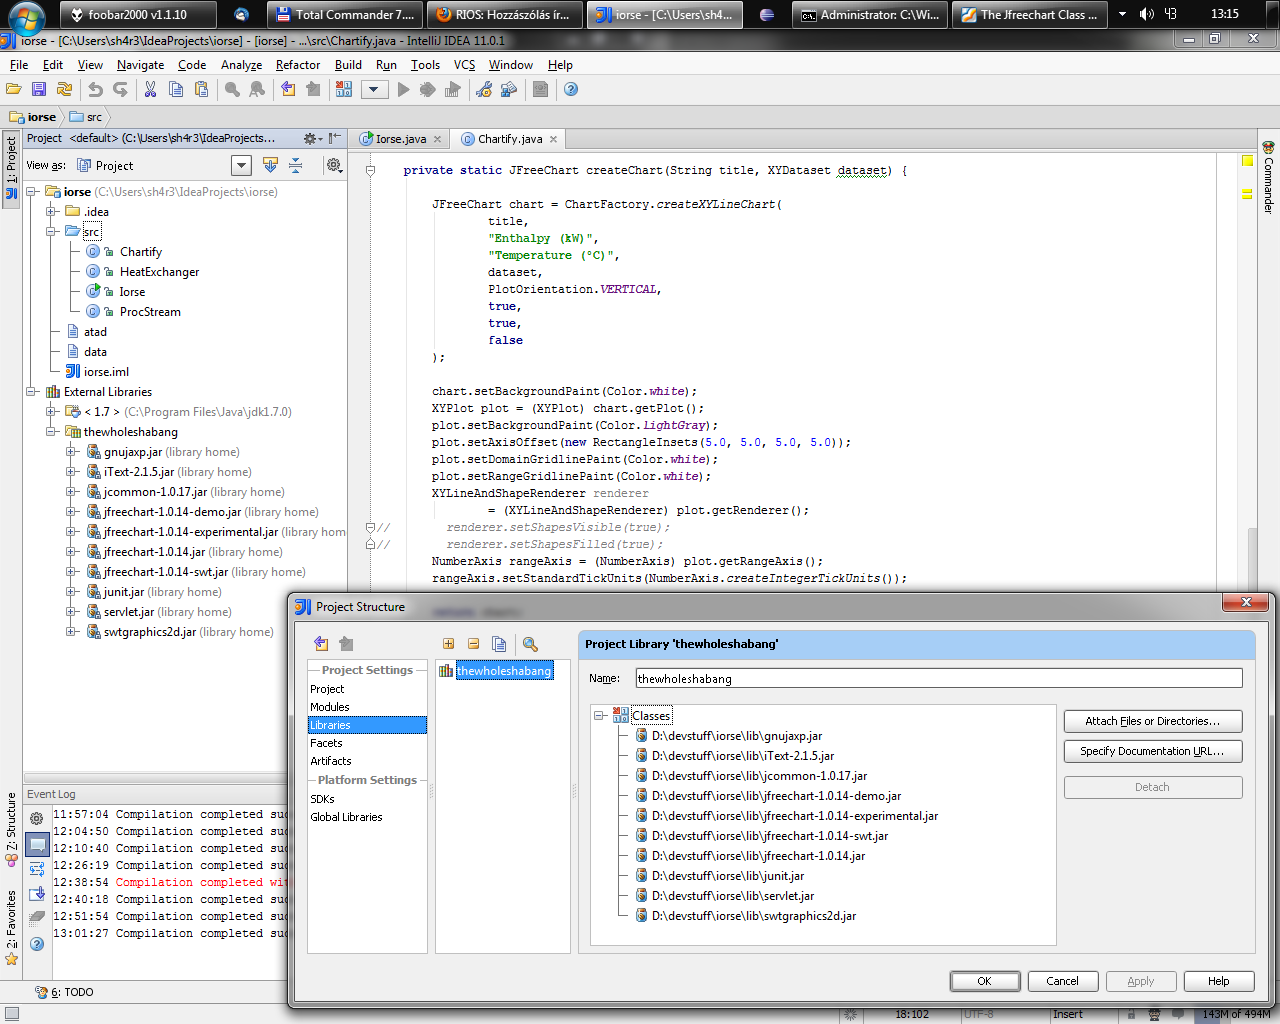Click the Help button in dialog
The height and width of the screenshot is (1024, 1280).
[1218, 981]
